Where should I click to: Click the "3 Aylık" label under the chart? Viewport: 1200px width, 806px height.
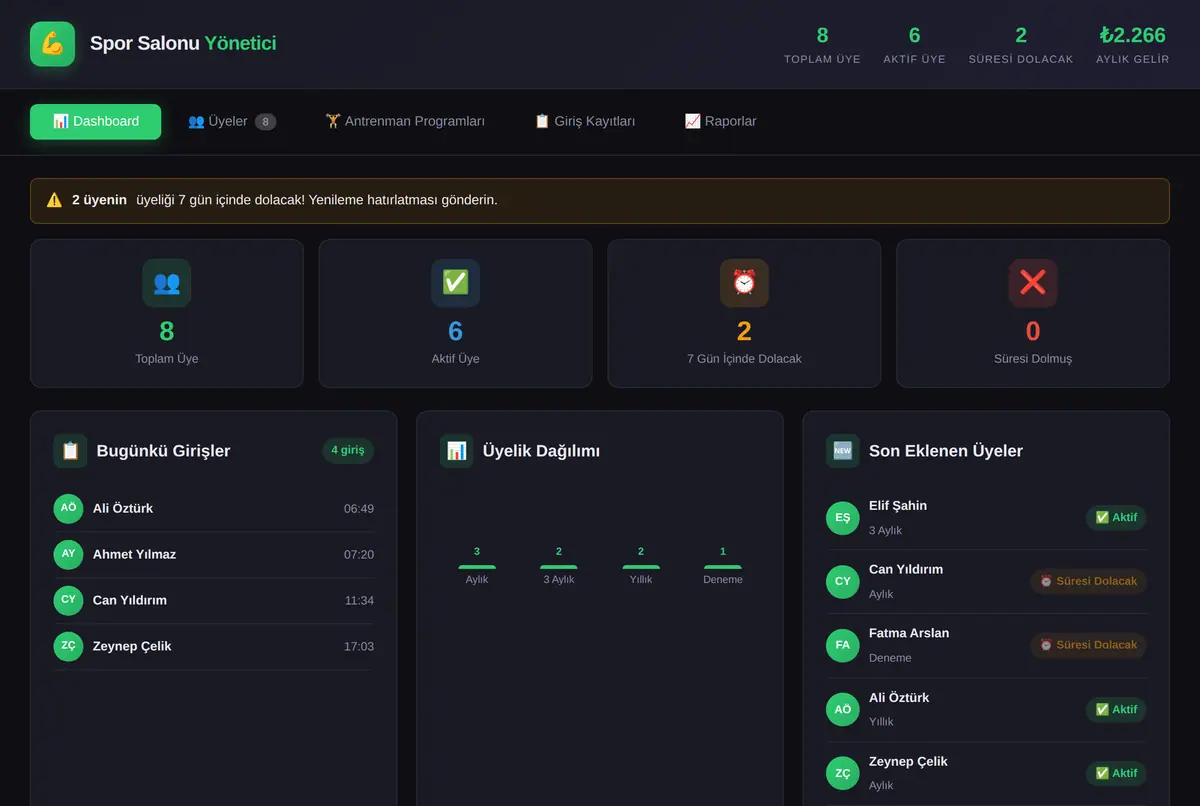click(559, 580)
